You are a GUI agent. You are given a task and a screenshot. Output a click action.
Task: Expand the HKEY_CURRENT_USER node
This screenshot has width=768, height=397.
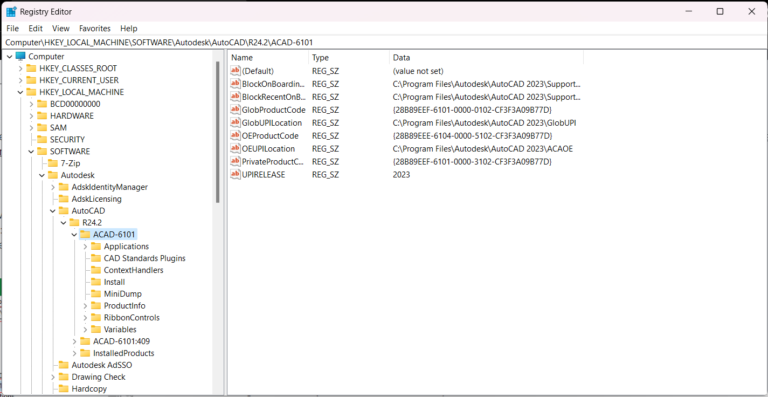(x=21, y=80)
